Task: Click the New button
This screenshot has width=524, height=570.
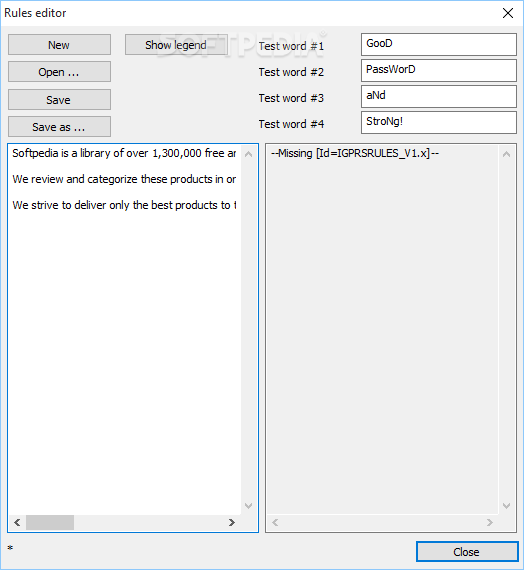Action: (x=59, y=45)
